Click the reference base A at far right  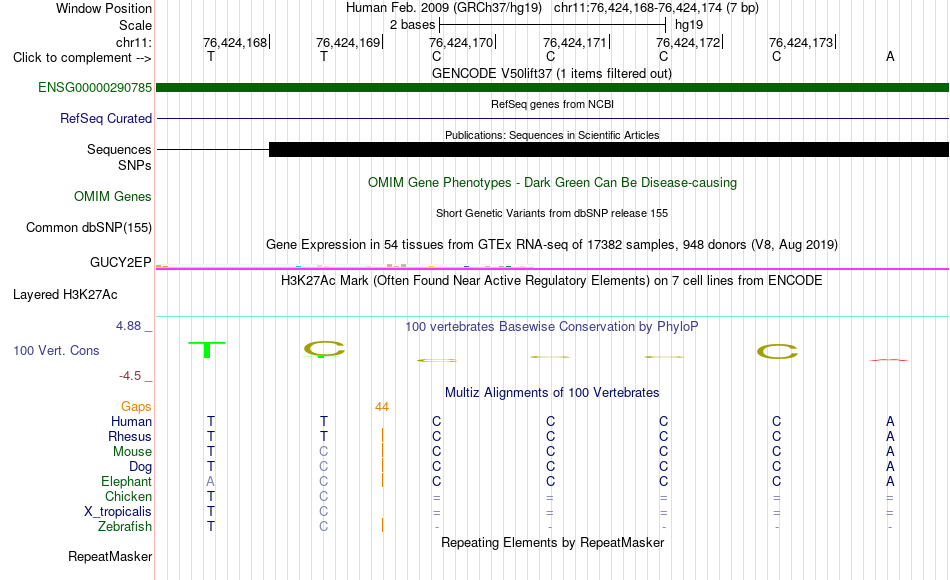point(889,56)
